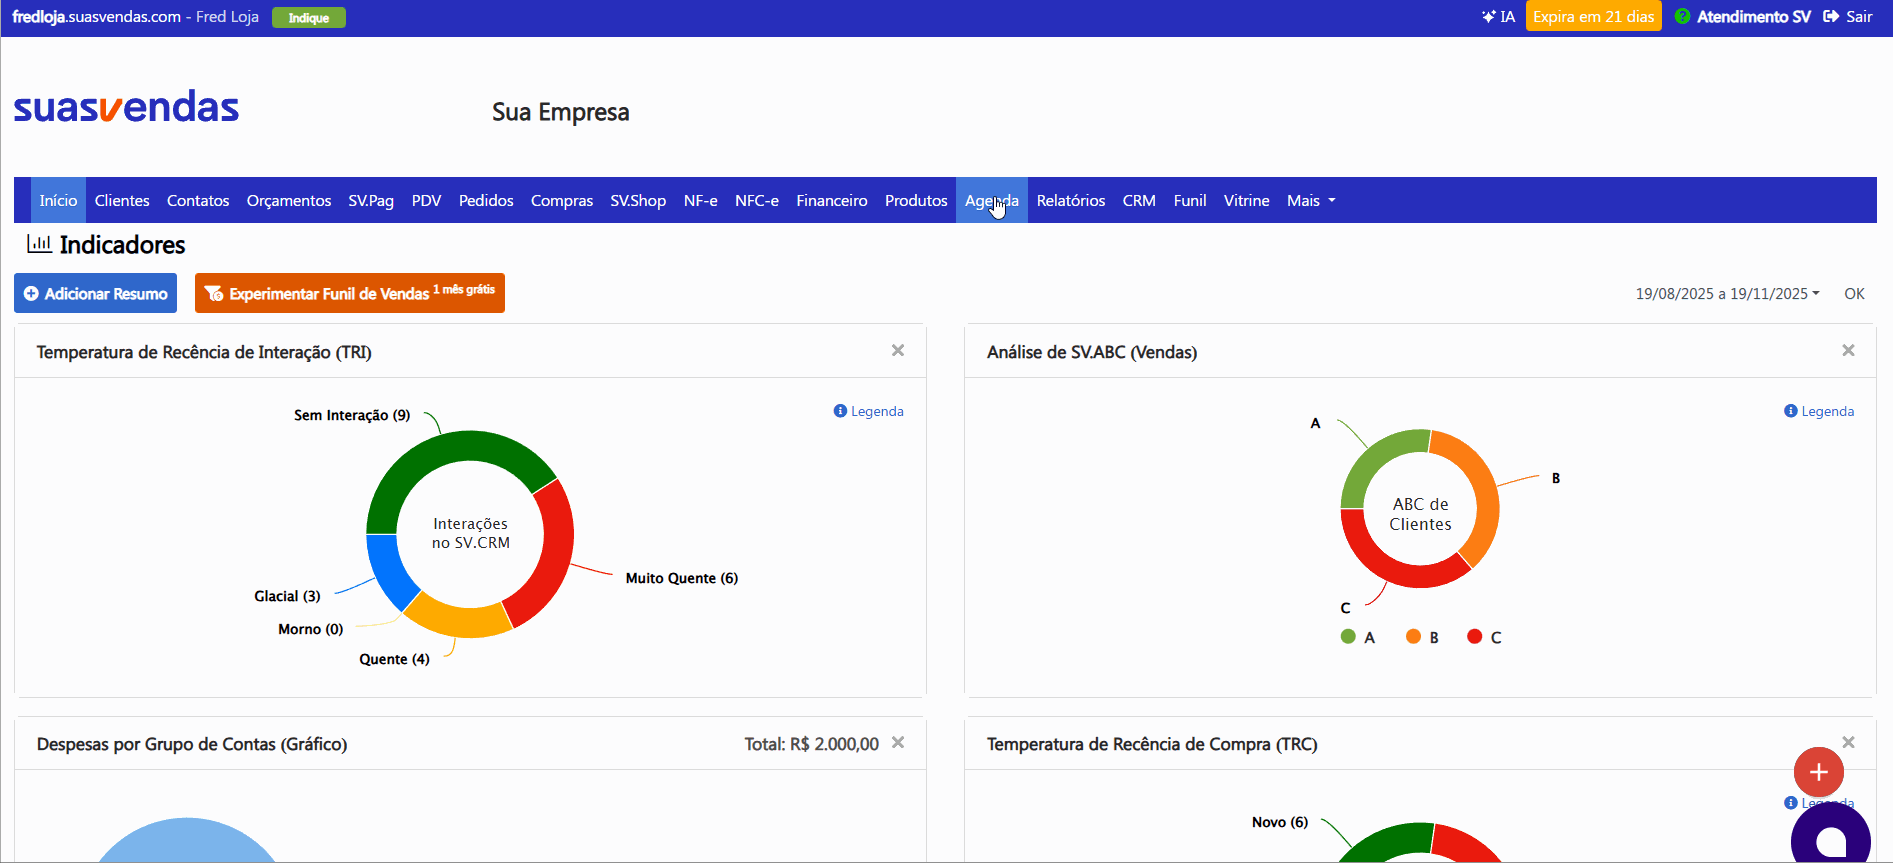The image size is (1893, 863).
Task: Close the Despesas por Grupo de Contas card
Action: [x=898, y=742]
